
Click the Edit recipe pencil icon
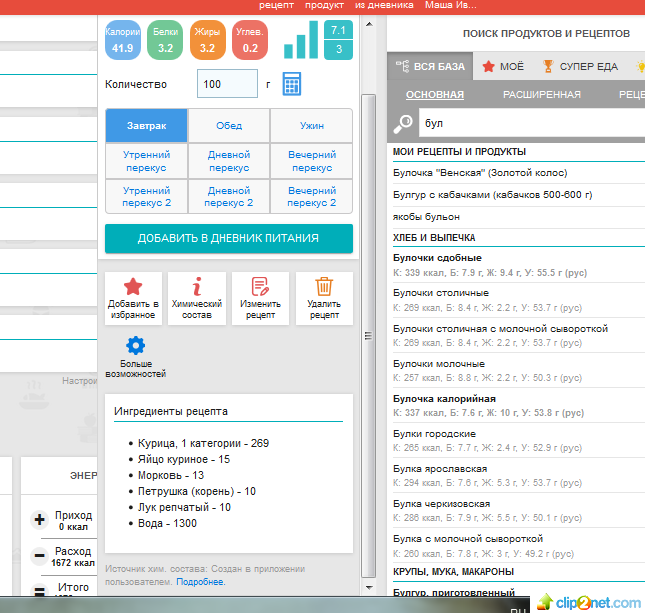[x=261, y=287]
